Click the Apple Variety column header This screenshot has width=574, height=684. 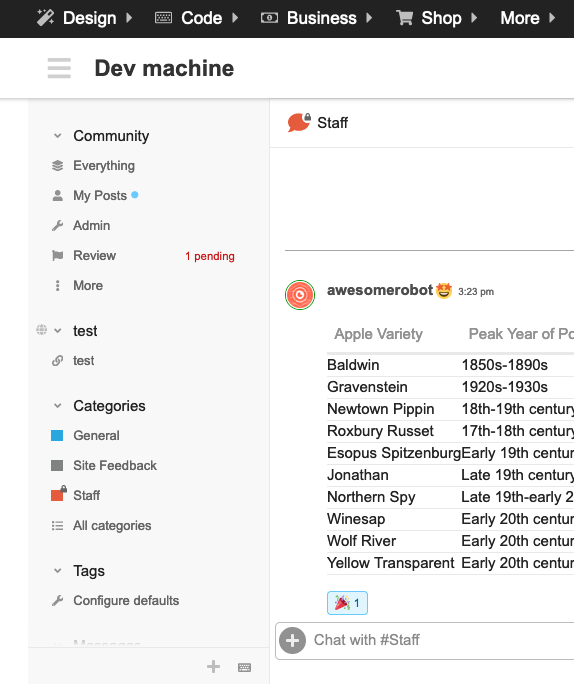(379, 334)
